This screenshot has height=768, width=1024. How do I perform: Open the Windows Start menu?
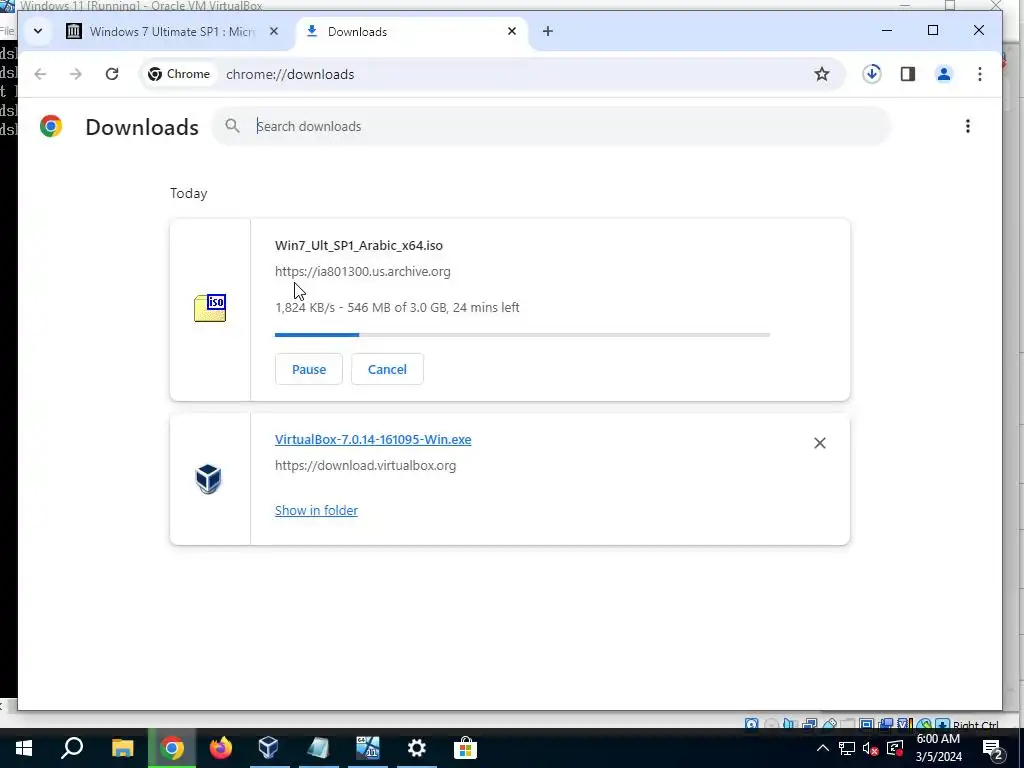(24, 748)
